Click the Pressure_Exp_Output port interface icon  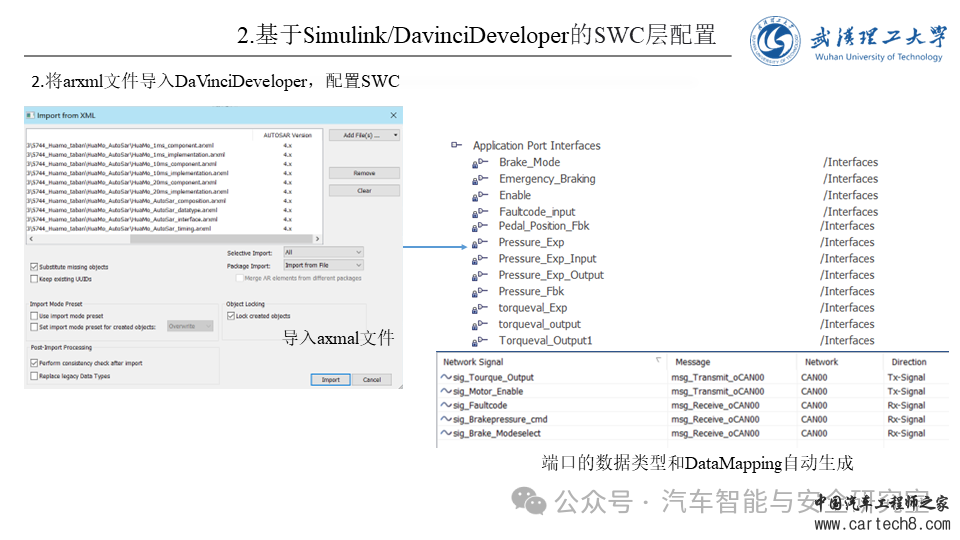[480, 276]
